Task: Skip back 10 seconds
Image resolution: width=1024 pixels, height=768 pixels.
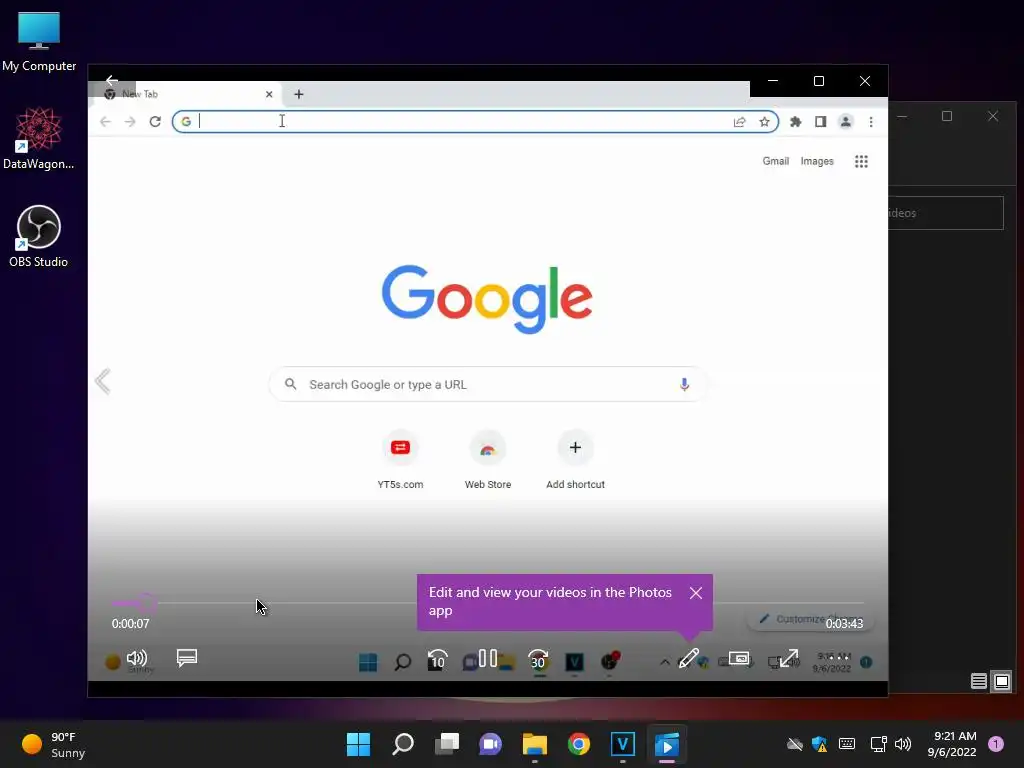Action: [438, 660]
